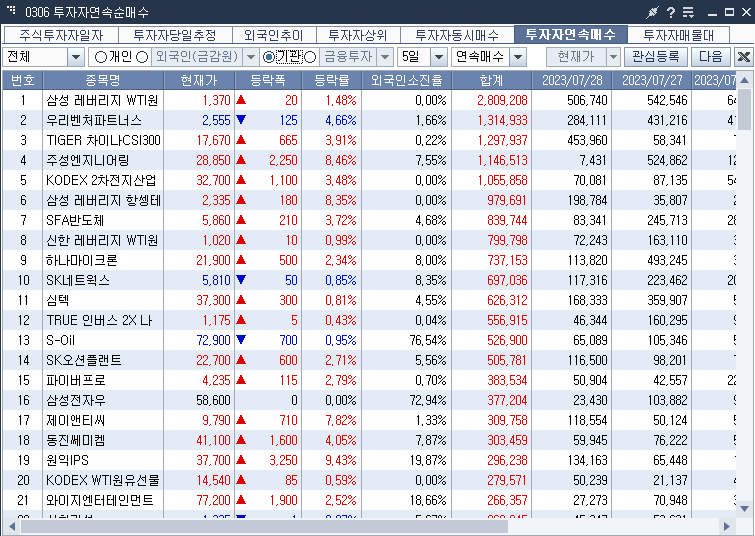
Task: Switch to the 투자자당일추정 tab
Action: pos(175,35)
